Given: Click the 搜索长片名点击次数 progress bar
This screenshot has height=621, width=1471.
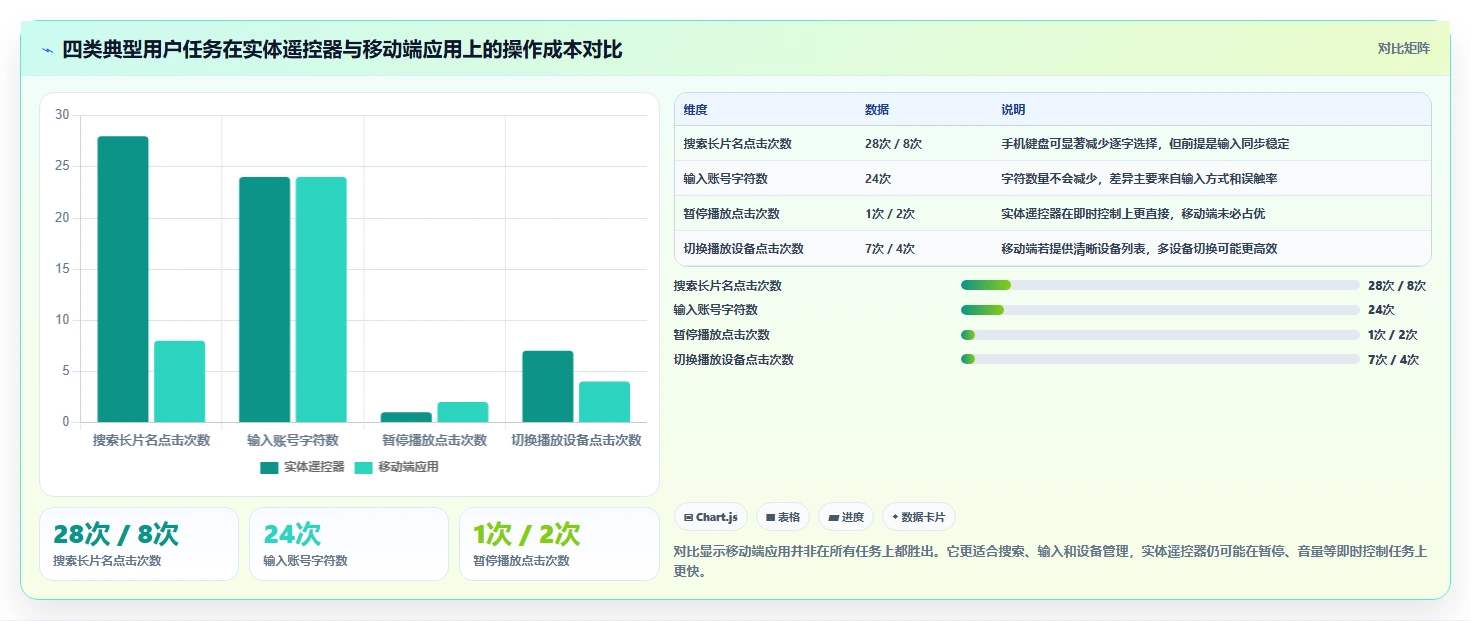Looking at the screenshot, I should point(1160,285).
